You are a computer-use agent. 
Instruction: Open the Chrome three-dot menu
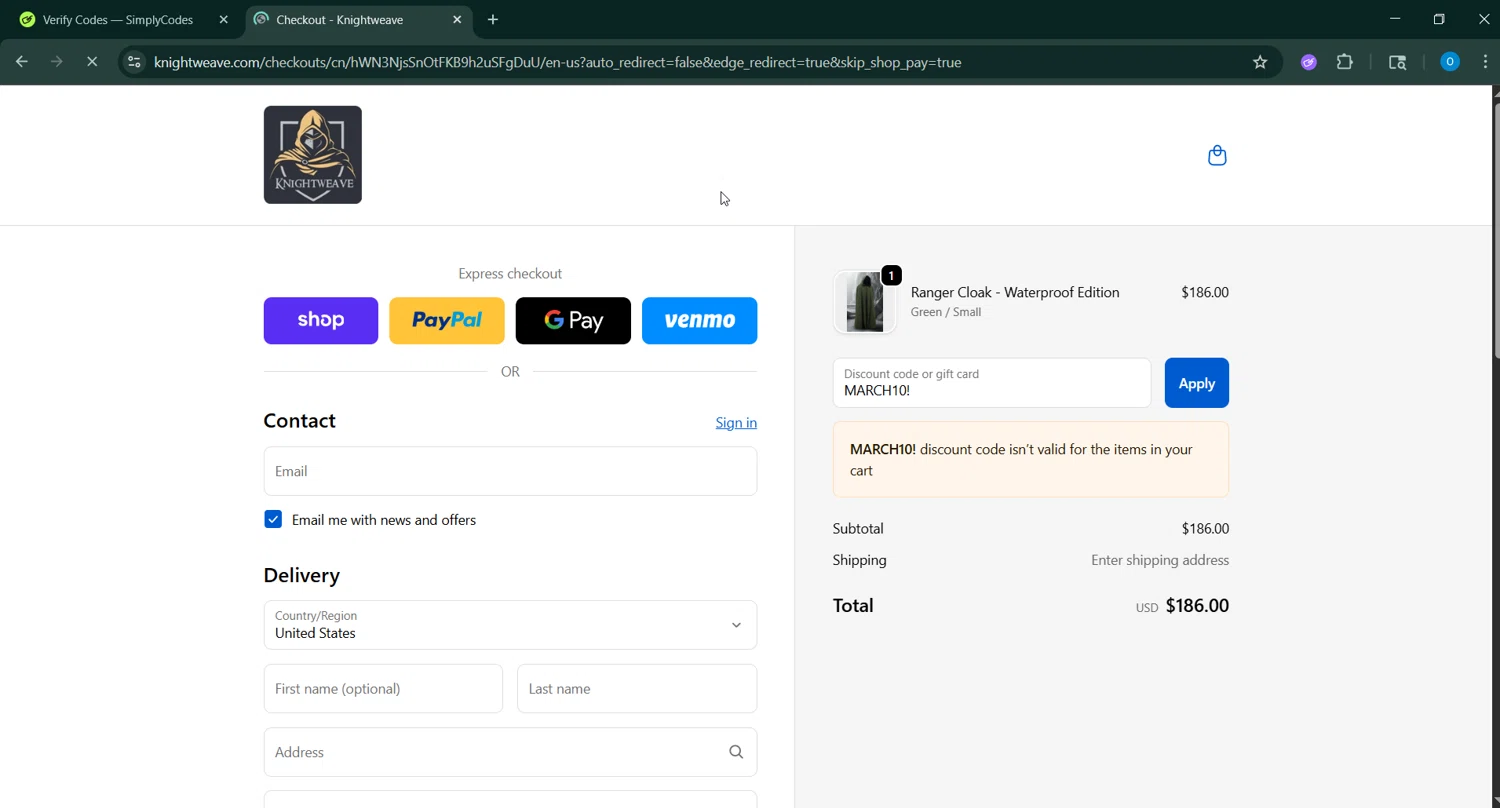tap(1485, 62)
